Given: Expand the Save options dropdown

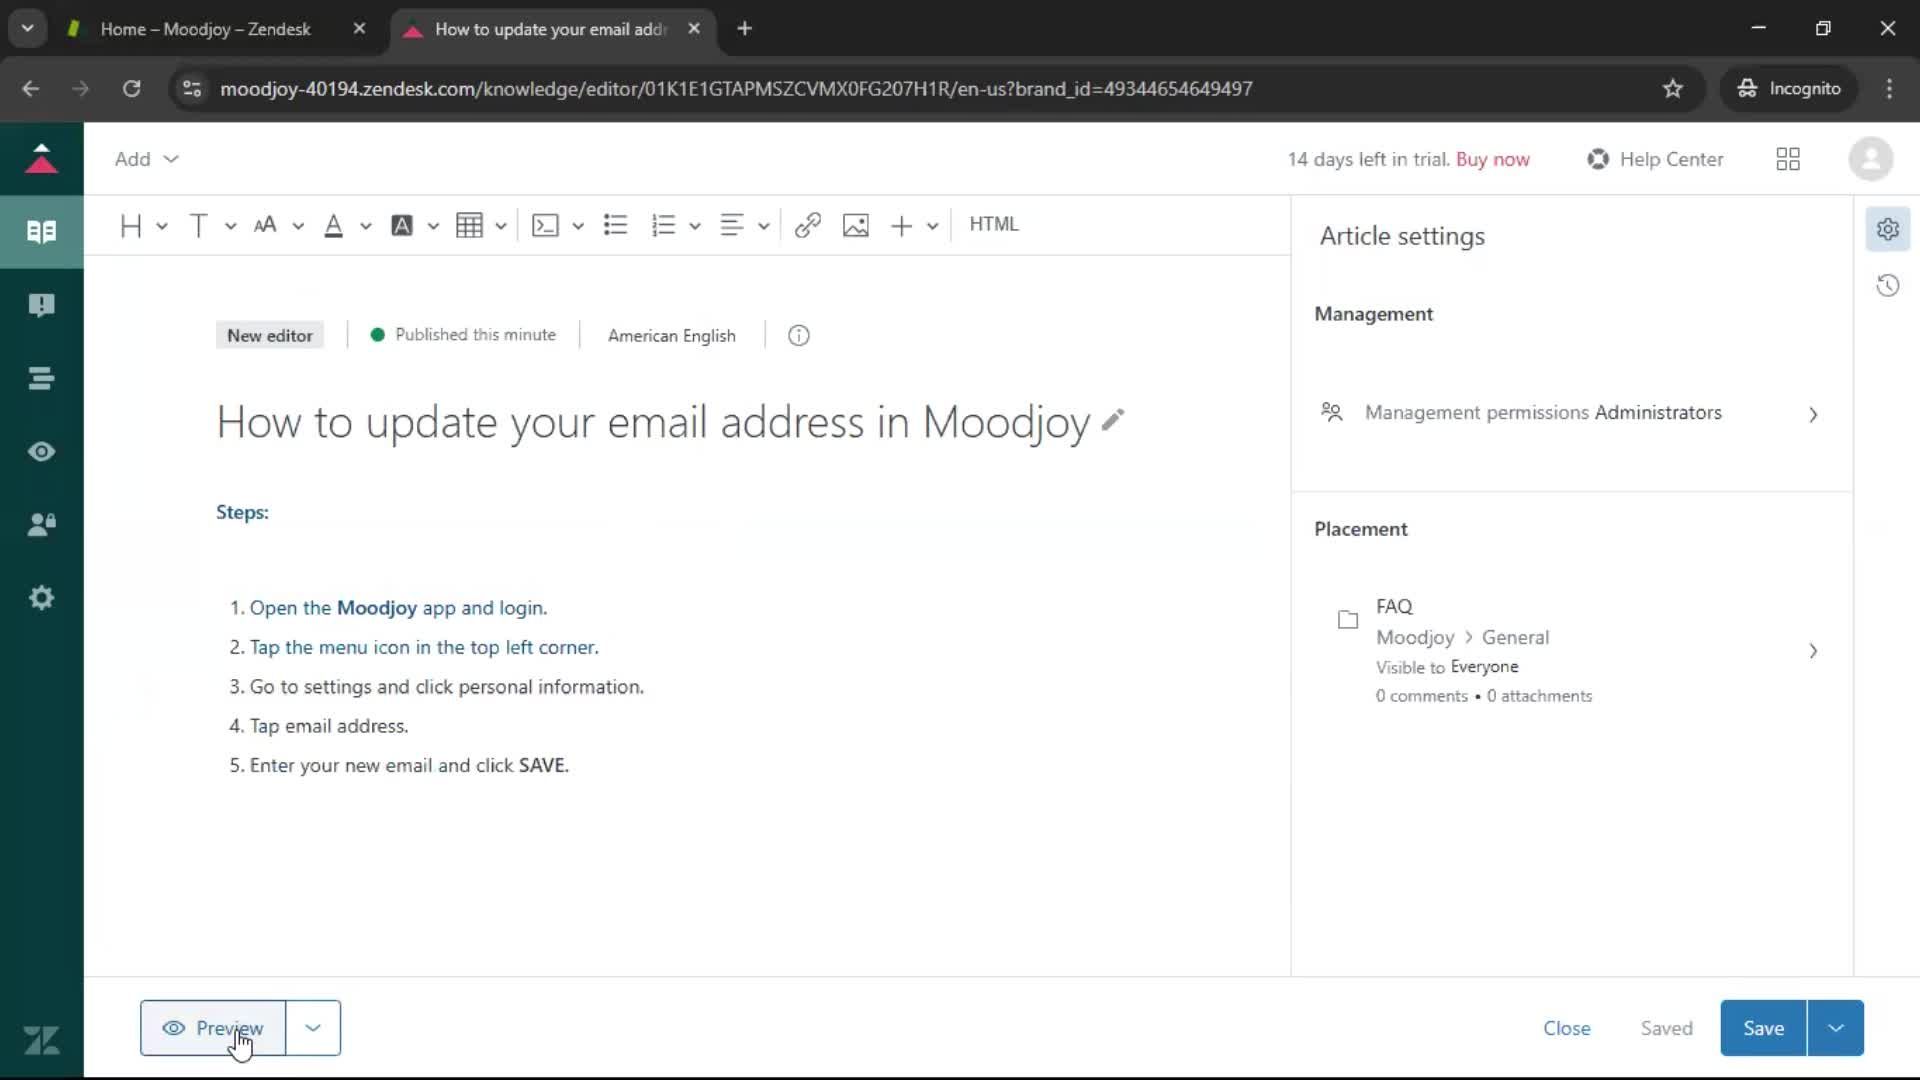Looking at the screenshot, I should point(1836,1028).
